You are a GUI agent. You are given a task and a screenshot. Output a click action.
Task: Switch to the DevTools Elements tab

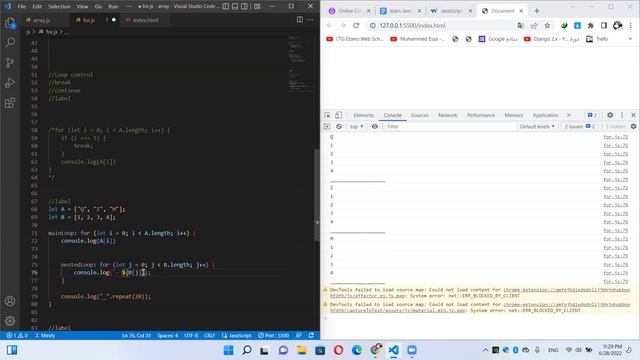tap(364, 116)
